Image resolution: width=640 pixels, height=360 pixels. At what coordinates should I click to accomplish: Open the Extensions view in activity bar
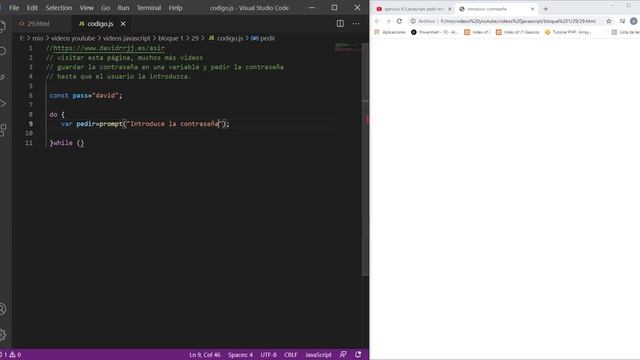pos(2,130)
